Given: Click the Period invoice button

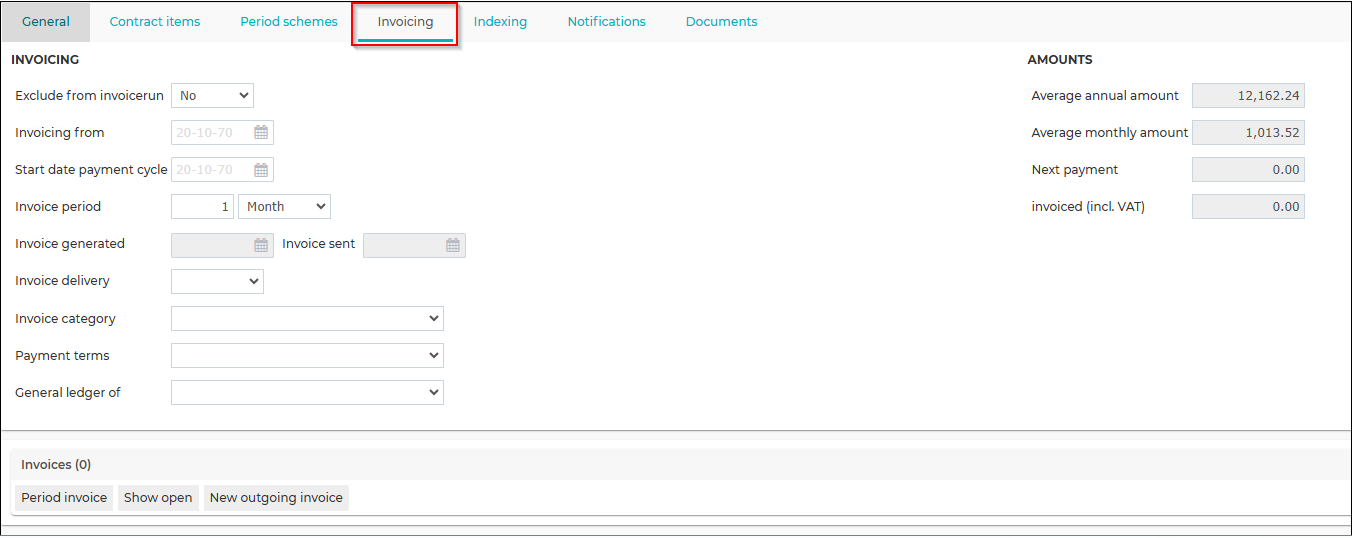Looking at the screenshot, I should pyautogui.click(x=64, y=497).
